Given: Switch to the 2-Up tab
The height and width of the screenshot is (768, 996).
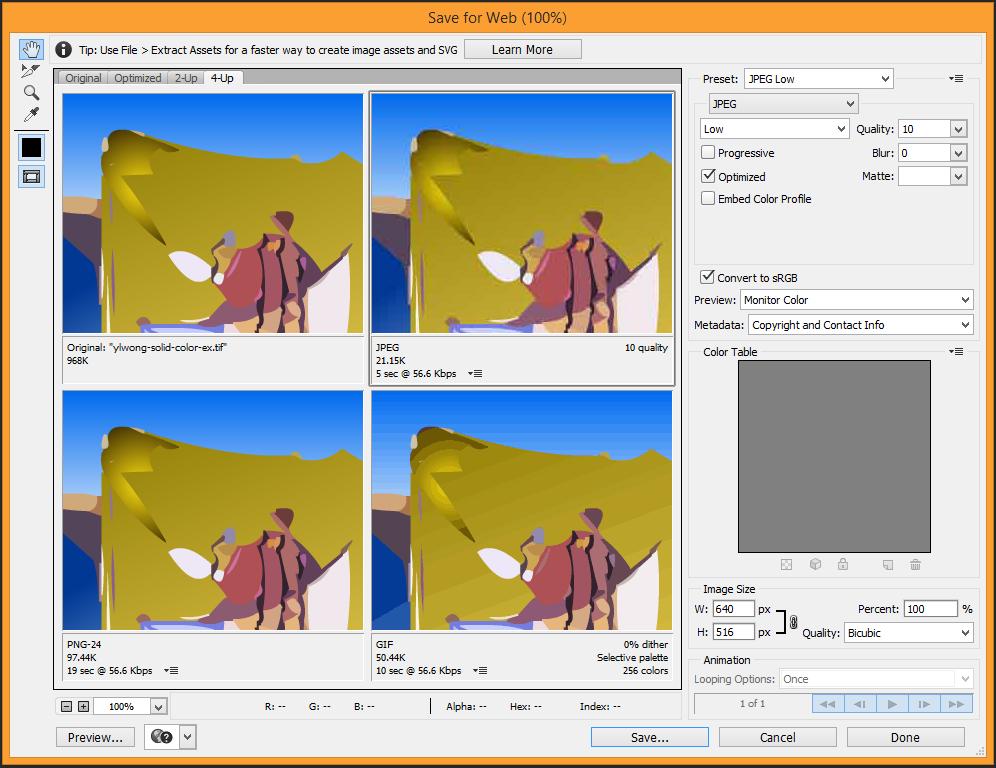Looking at the screenshot, I should coord(186,78).
